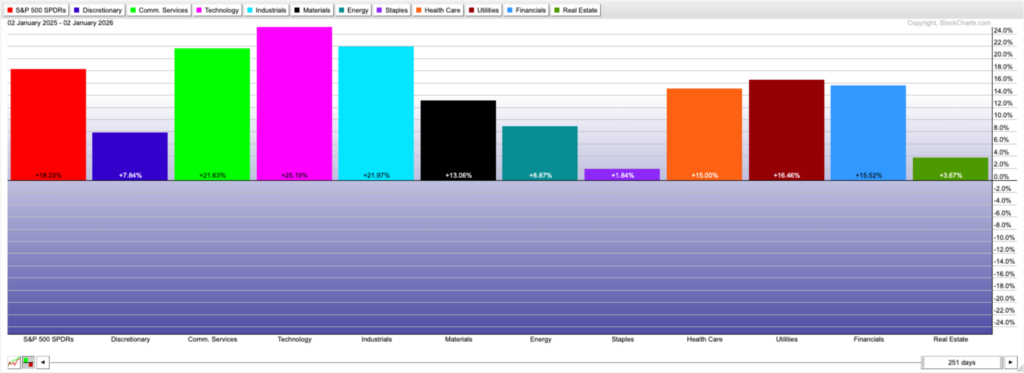
Task: Click the purple Staples bar
Action: point(622,174)
